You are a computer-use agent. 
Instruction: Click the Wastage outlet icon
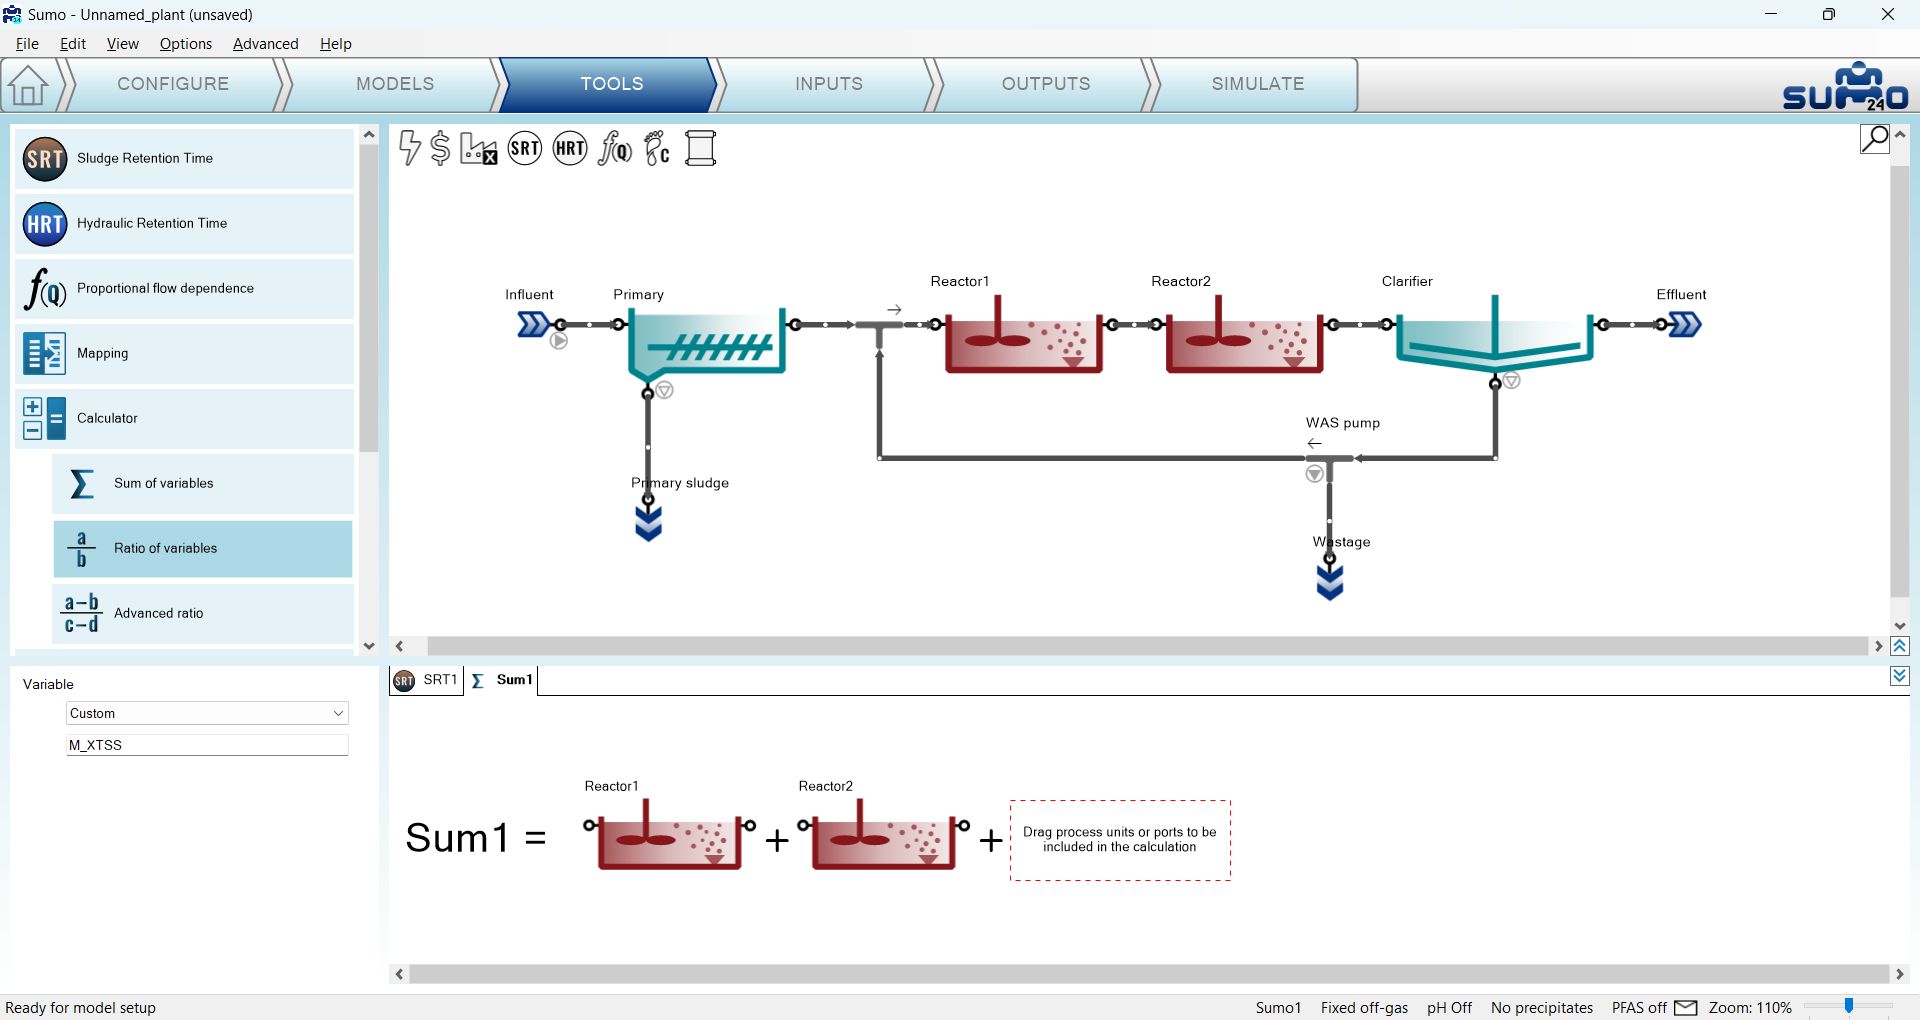coord(1330,581)
